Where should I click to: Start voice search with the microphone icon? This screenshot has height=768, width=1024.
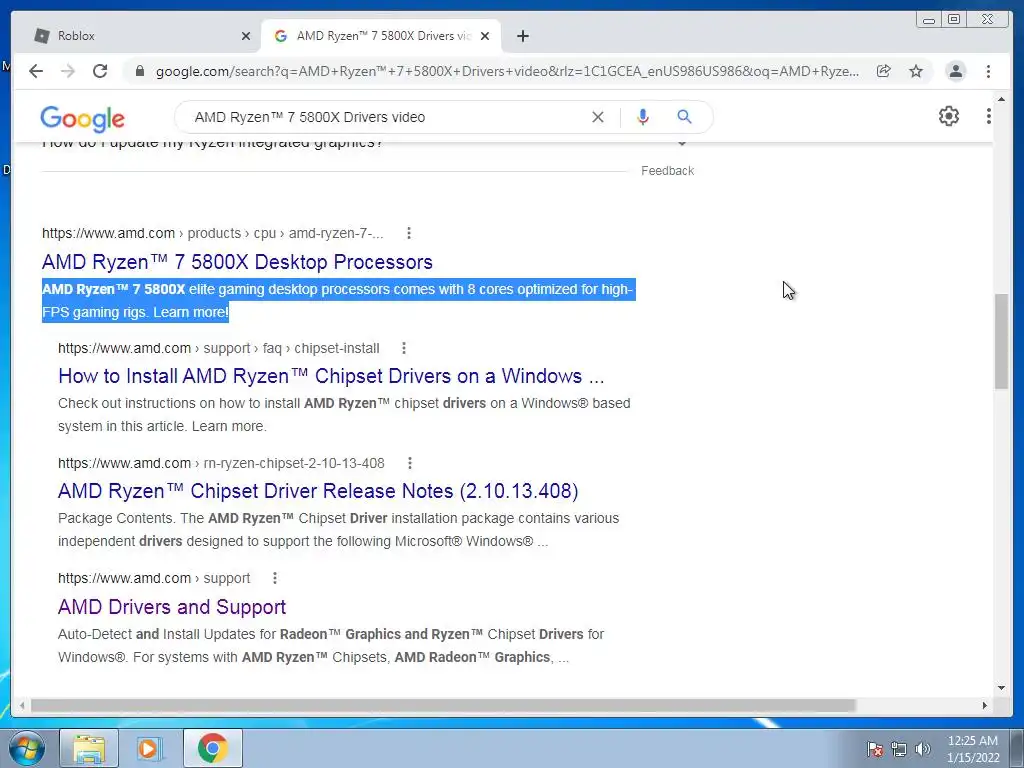tap(643, 117)
